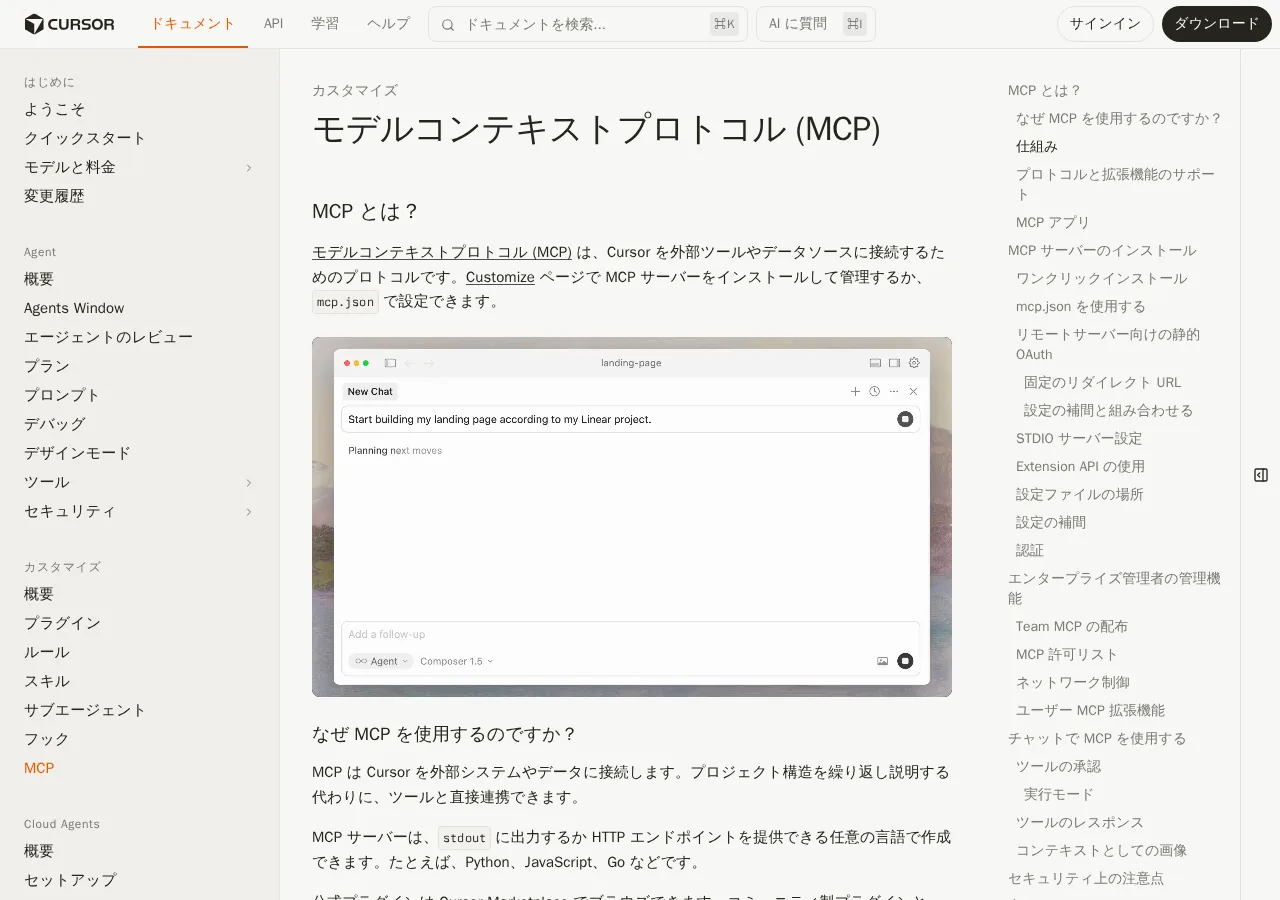Click the landing-page screenshot image

(632, 517)
